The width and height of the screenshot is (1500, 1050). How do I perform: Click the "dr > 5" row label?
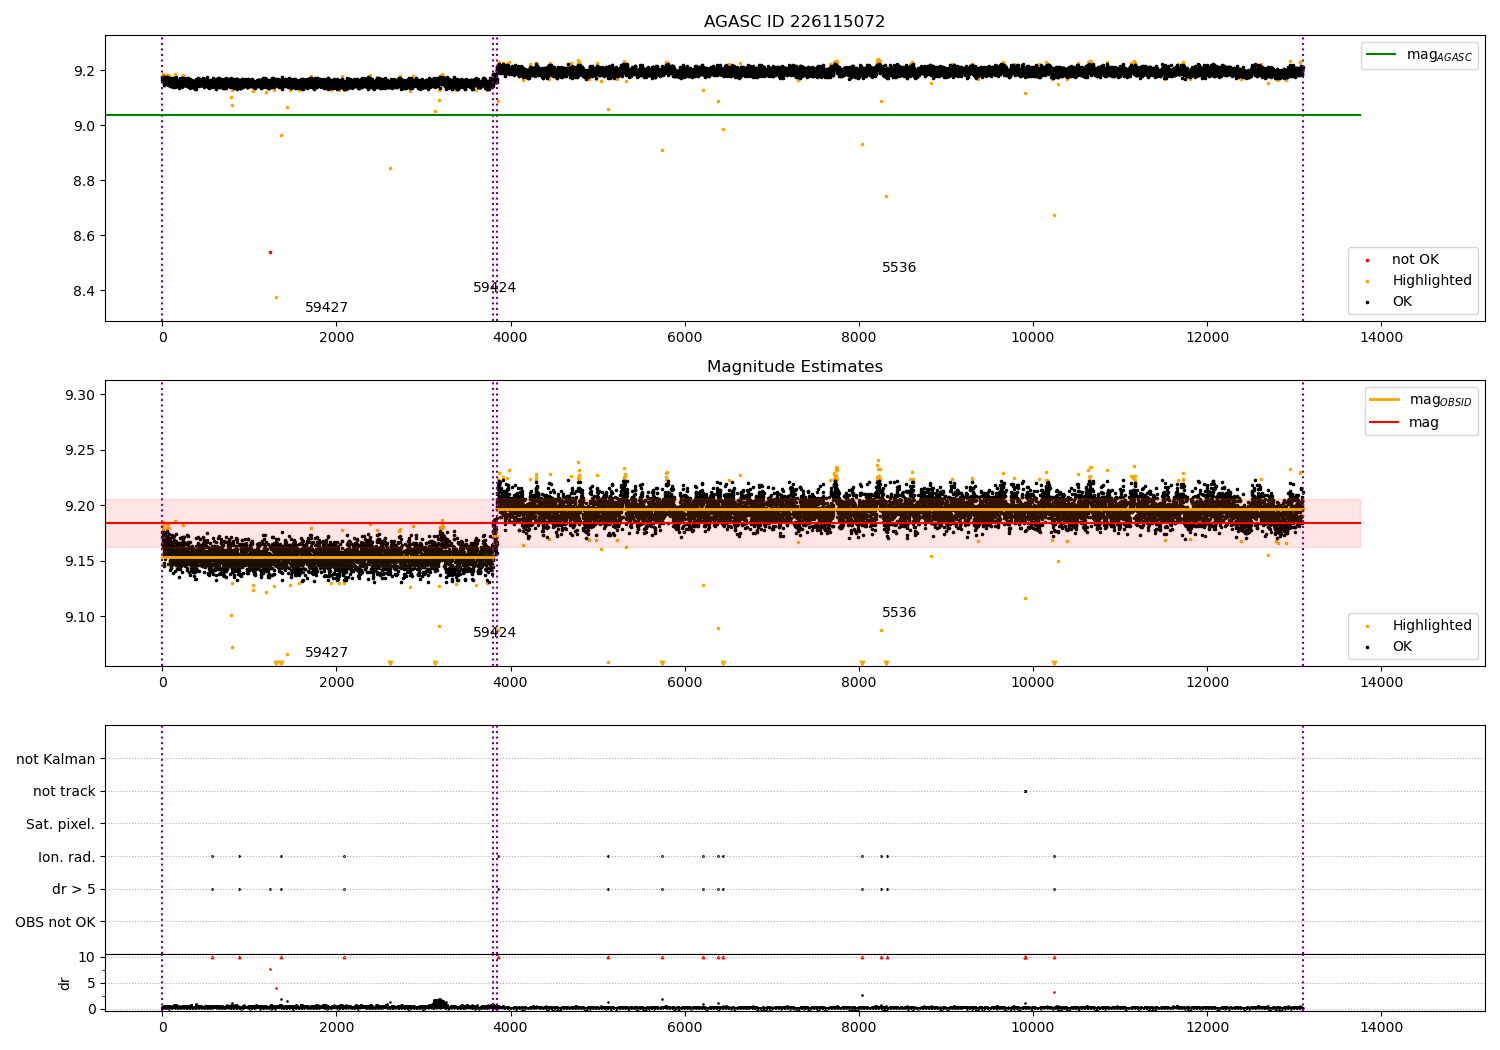pyautogui.click(x=74, y=890)
